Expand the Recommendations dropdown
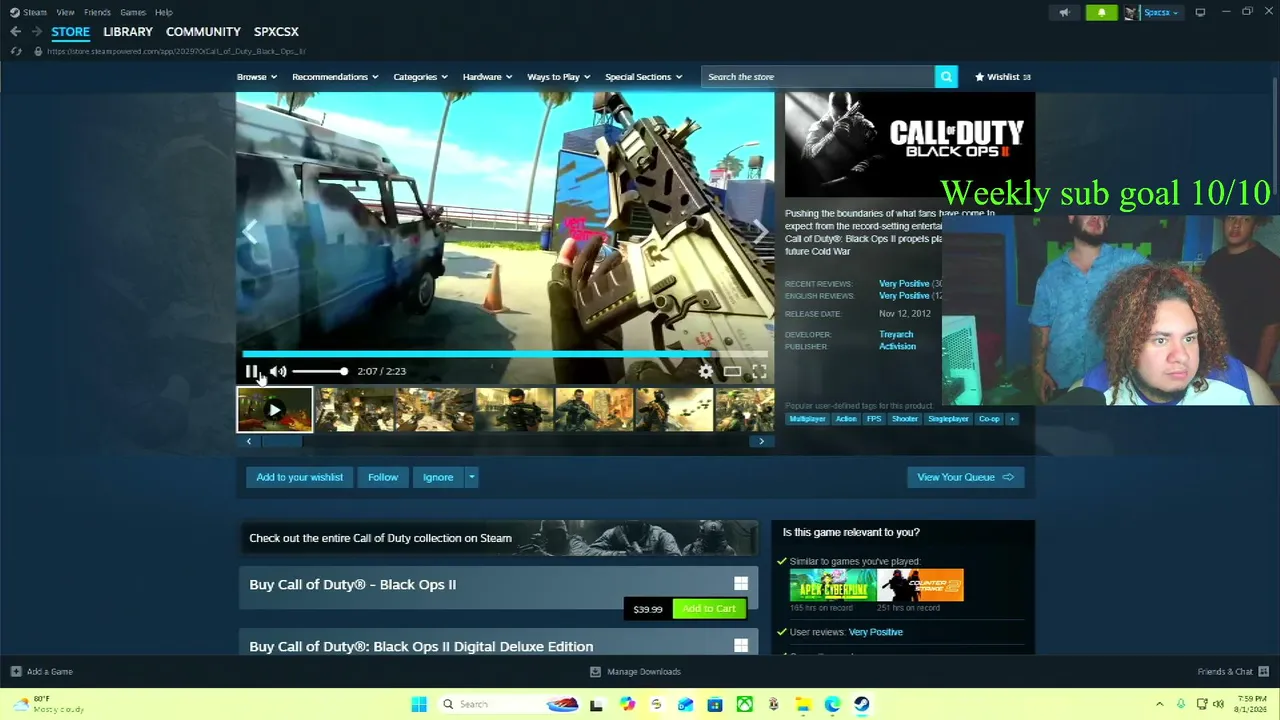The height and width of the screenshot is (720, 1280). [x=335, y=77]
